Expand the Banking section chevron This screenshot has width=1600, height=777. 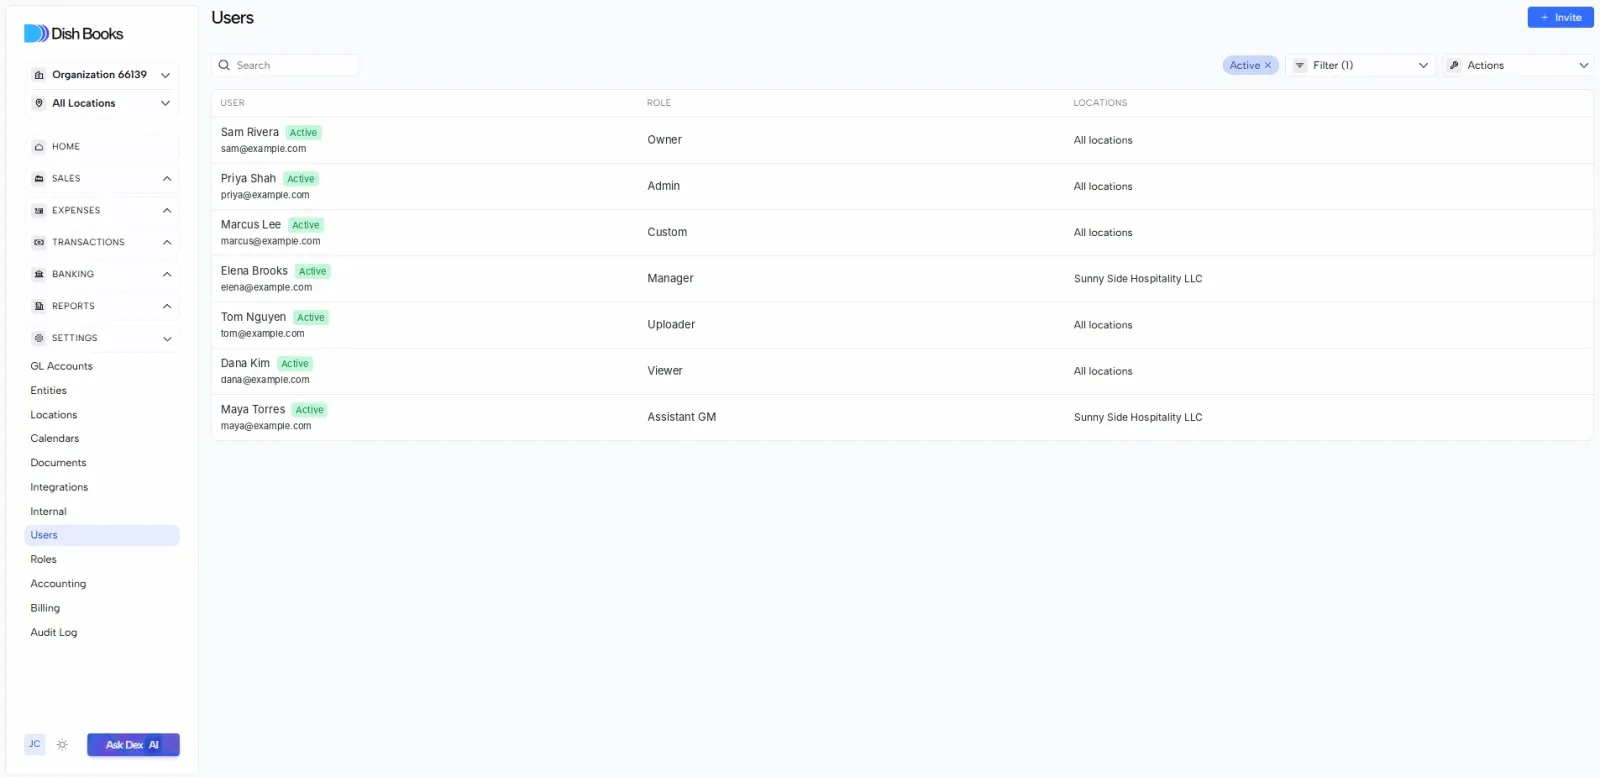(167, 274)
